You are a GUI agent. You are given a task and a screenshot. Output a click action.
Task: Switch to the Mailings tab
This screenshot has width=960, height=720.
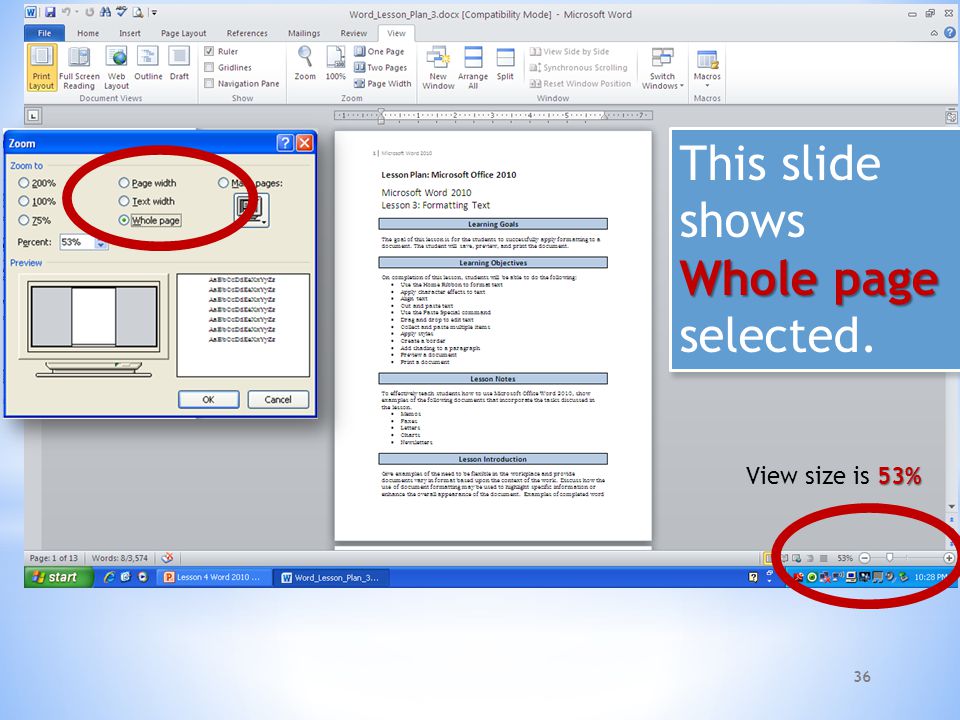coord(304,33)
